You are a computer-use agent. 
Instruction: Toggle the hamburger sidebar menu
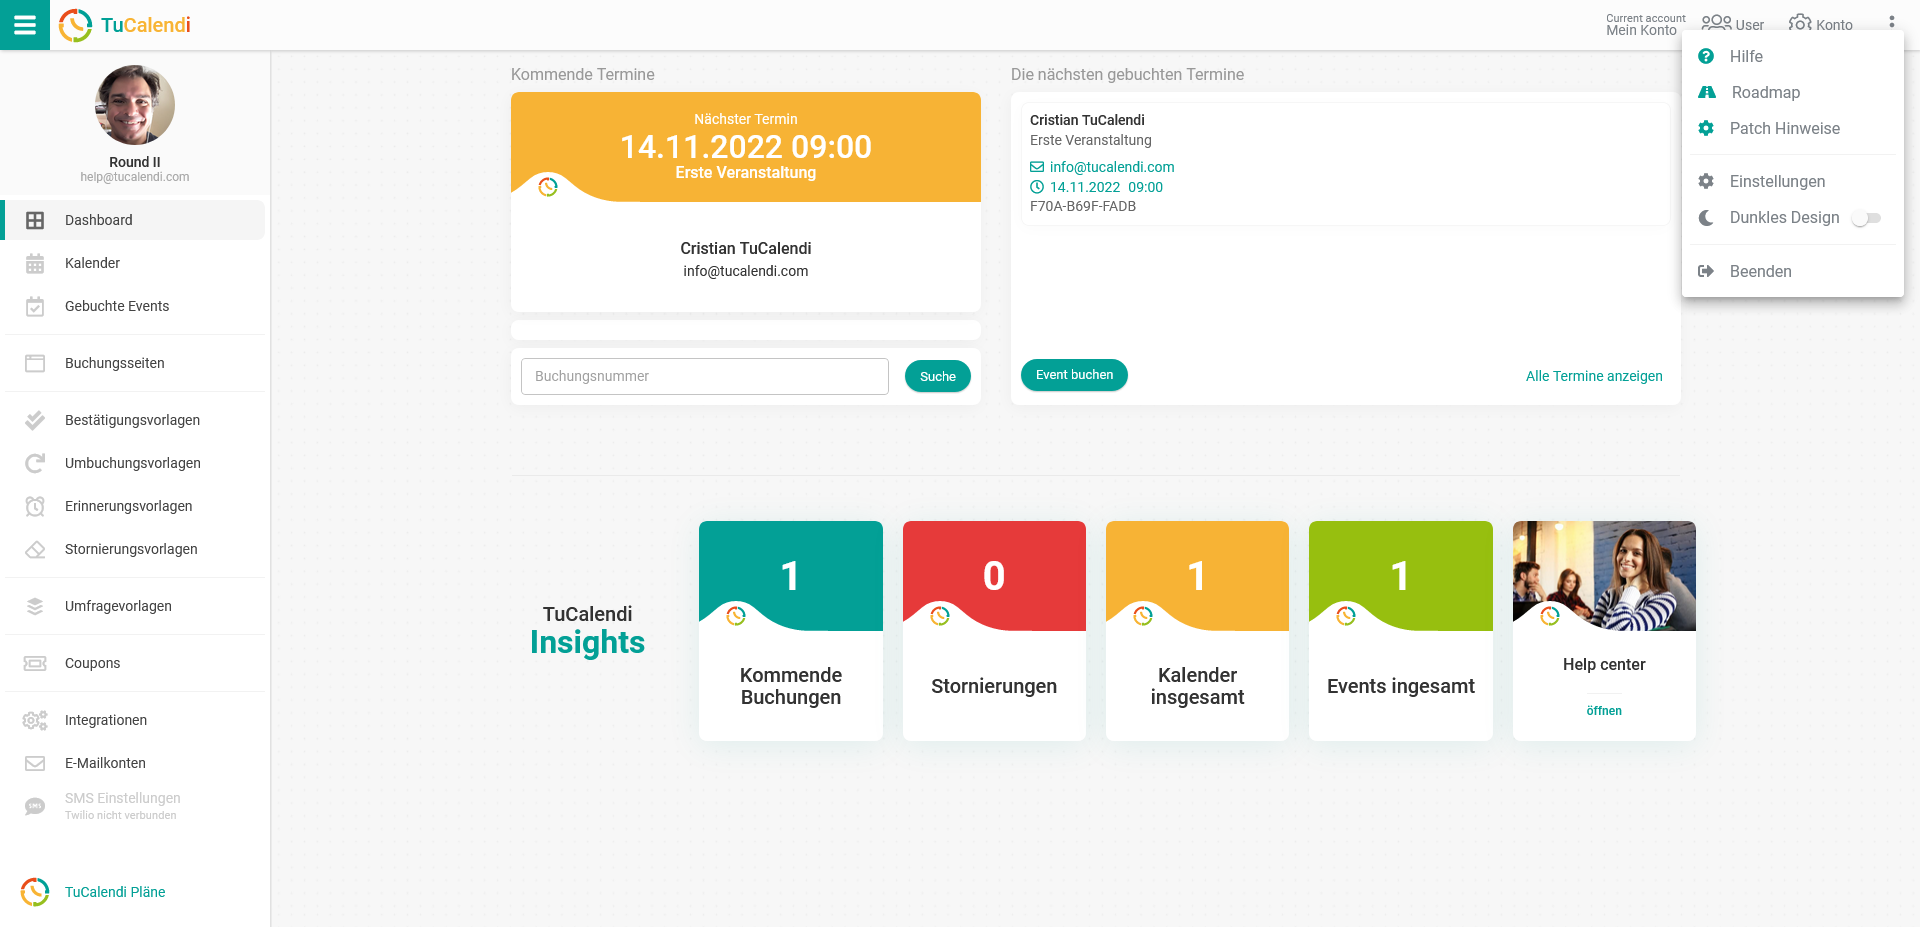coord(25,25)
